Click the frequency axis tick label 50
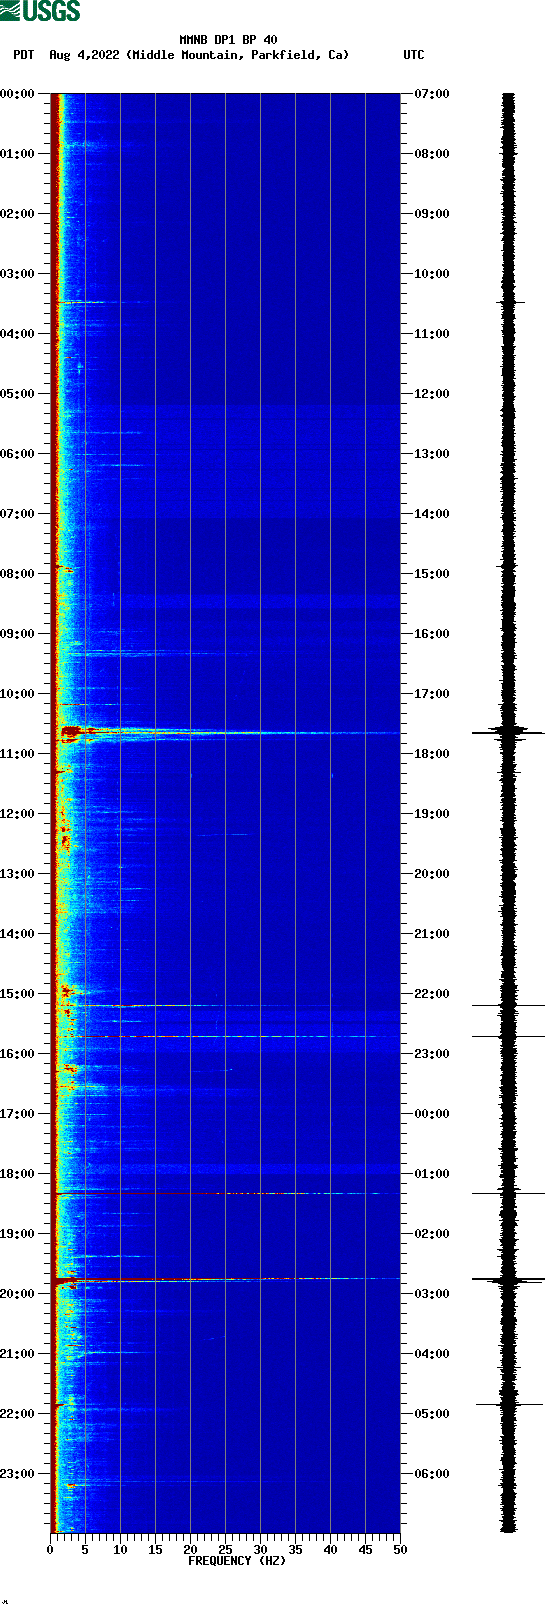552x1613 pixels. [400, 1550]
